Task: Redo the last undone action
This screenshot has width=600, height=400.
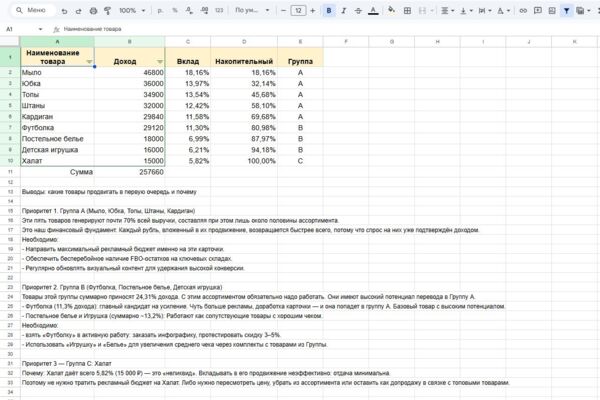Action: pyautogui.click(x=78, y=11)
